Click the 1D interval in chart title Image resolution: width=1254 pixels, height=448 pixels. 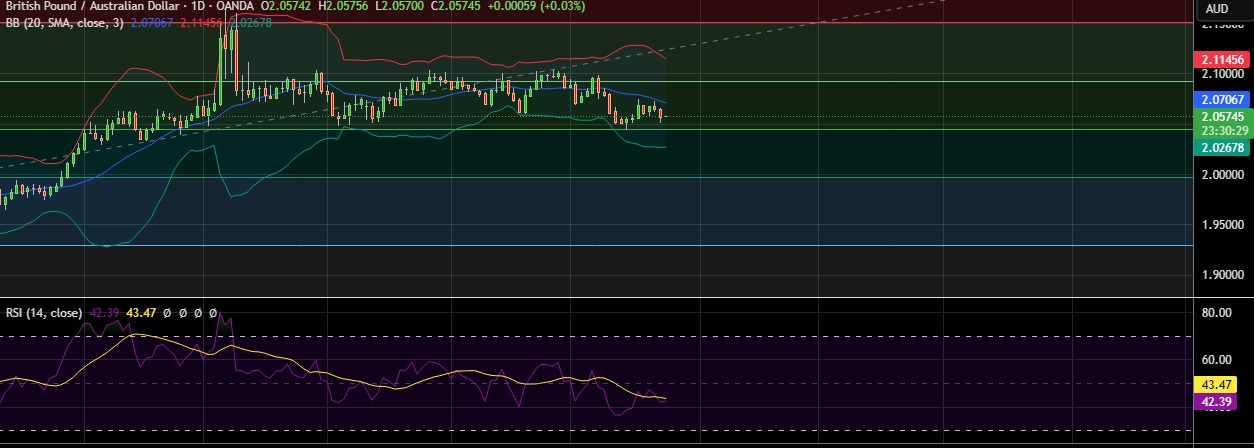[x=199, y=6]
